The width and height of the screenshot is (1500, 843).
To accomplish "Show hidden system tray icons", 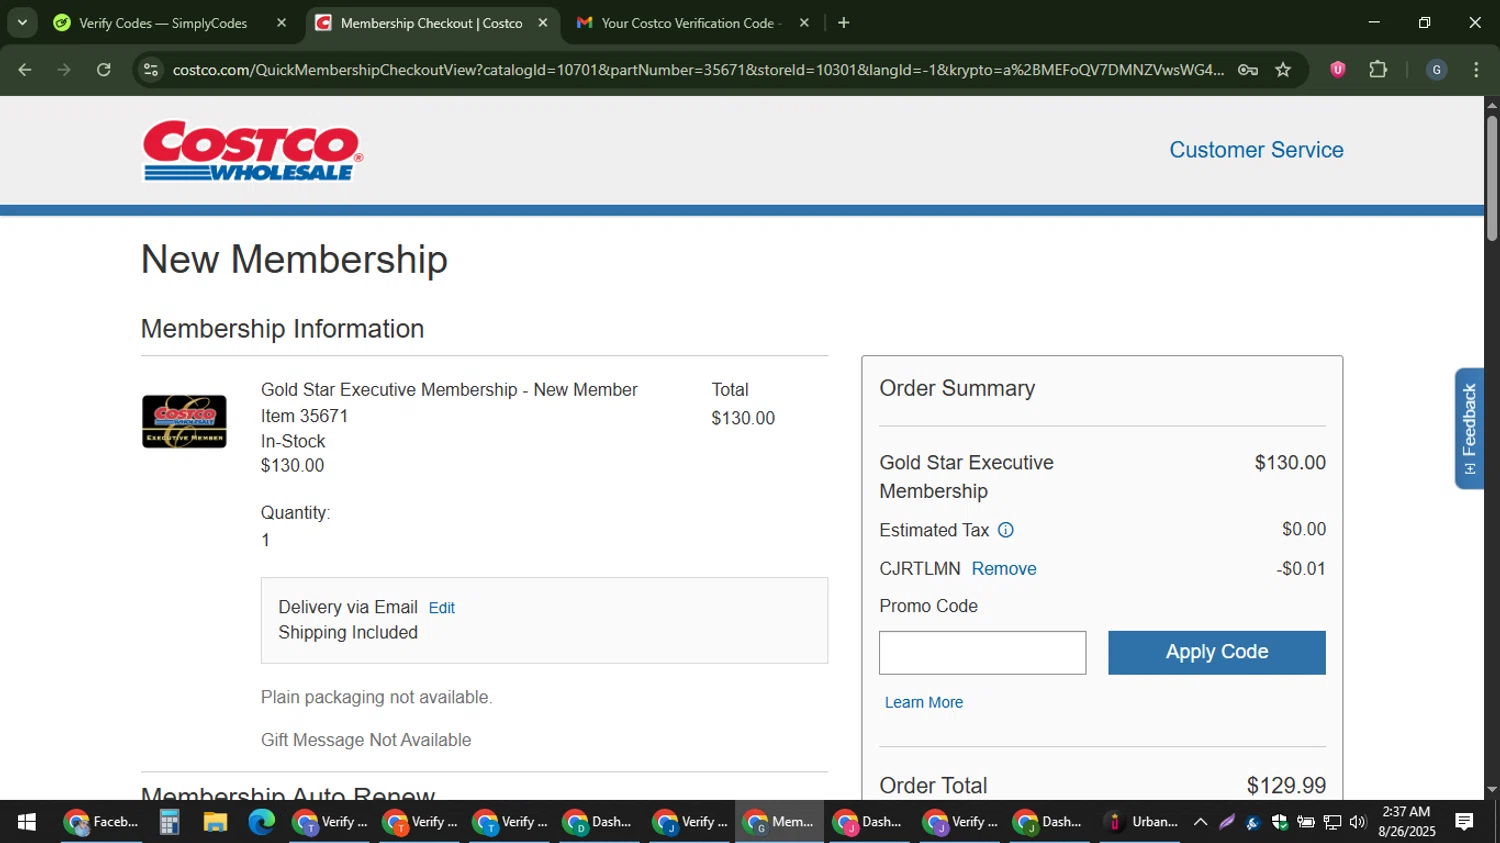I will pos(1200,822).
